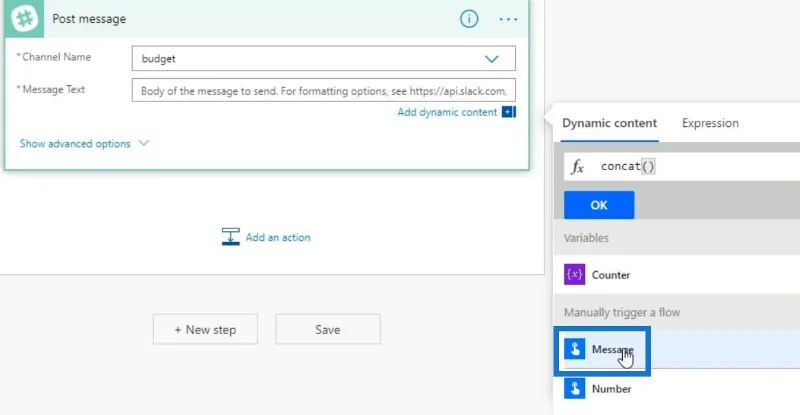Click the blue trigger icon next to Message

[574, 349]
